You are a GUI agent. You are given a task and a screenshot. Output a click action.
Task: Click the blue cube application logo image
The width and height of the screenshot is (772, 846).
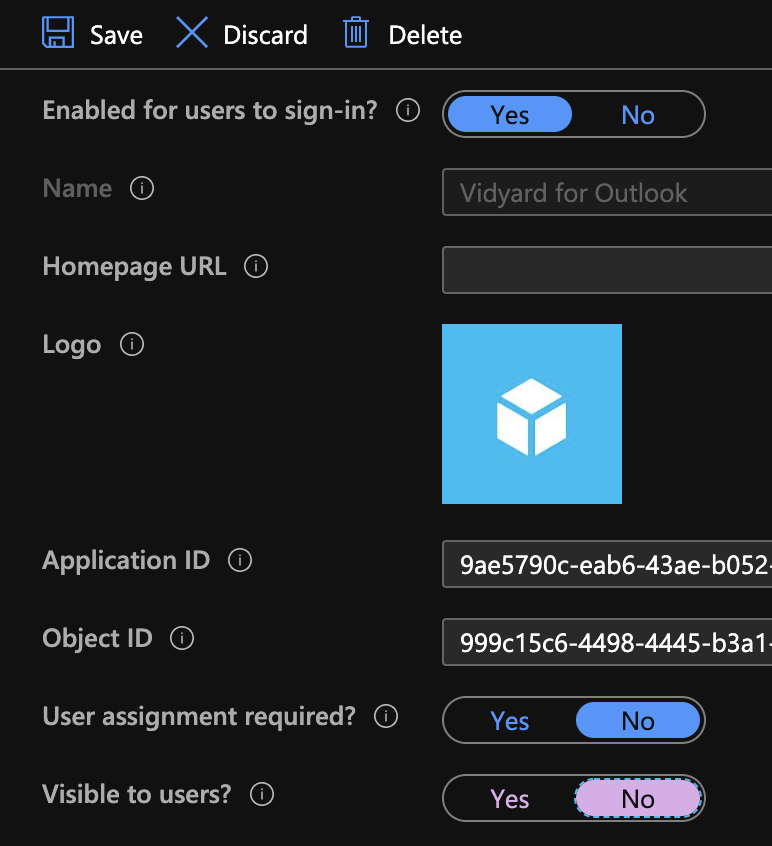532,414
